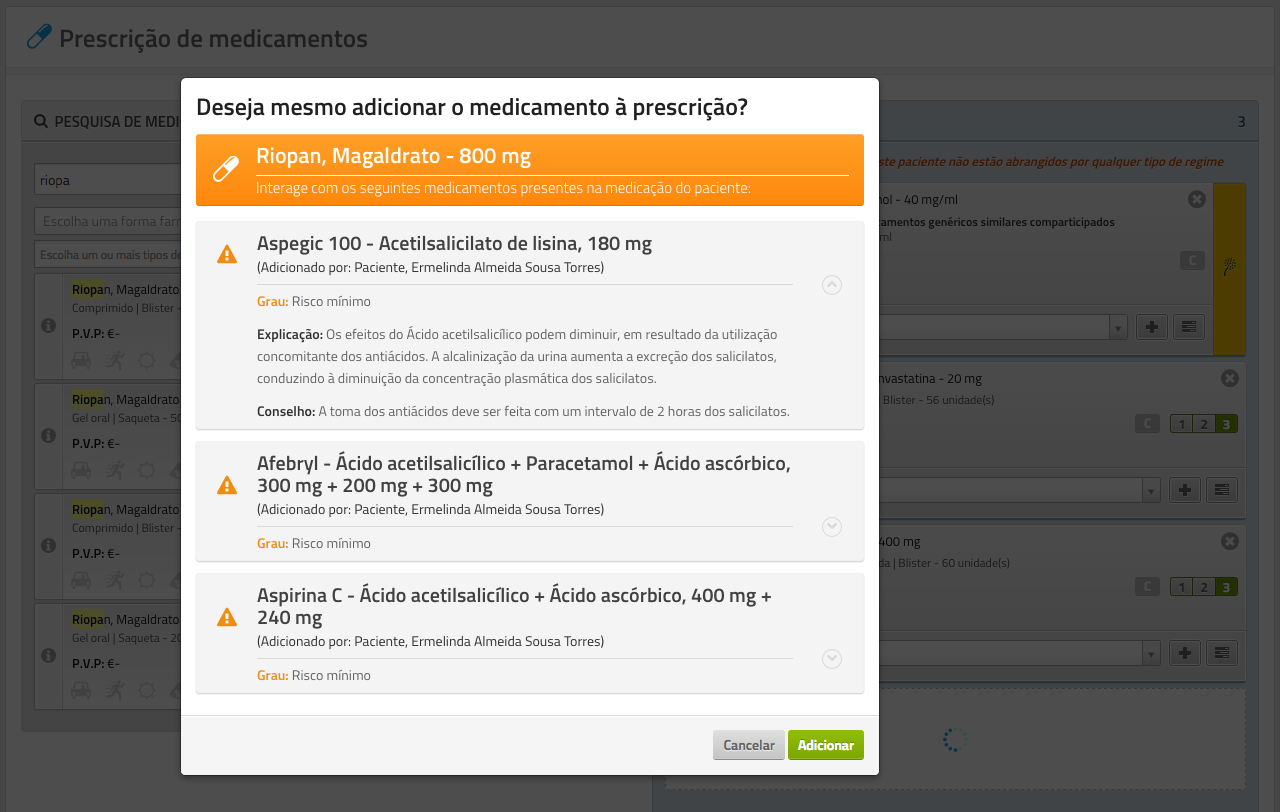Click 'Grau: Risco mínimo' under Aspirina C
The height and width of the screenshot is (812, 1280).
click(314, 675)
